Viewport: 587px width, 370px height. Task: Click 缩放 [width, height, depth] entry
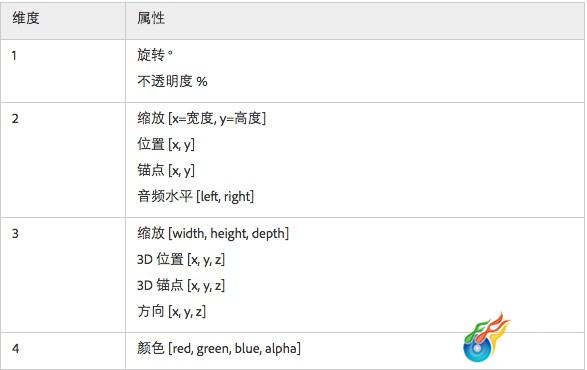pyautogui.click(x=213, y=233)
